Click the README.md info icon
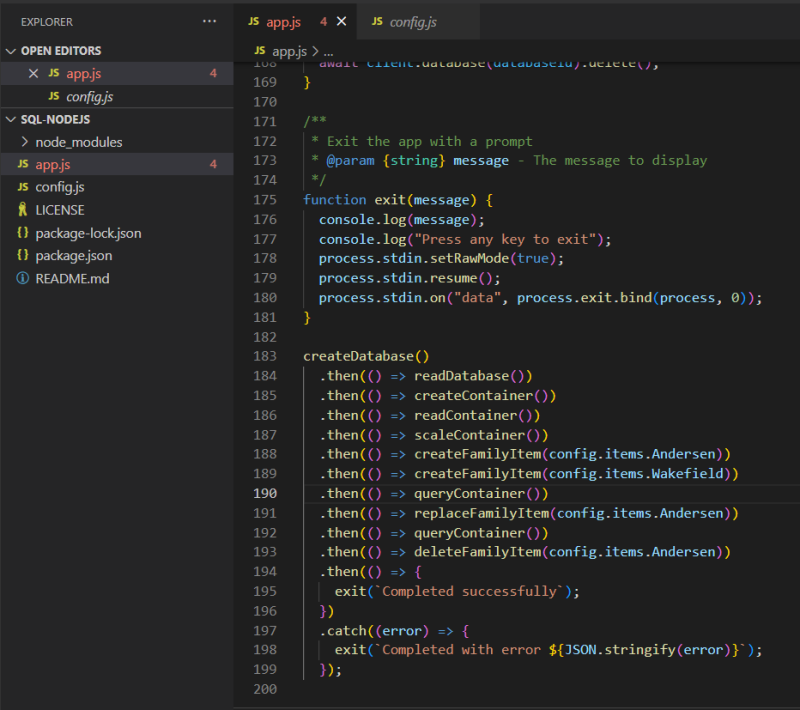Viewport: 800px width, 710px height. pos(22,278)
